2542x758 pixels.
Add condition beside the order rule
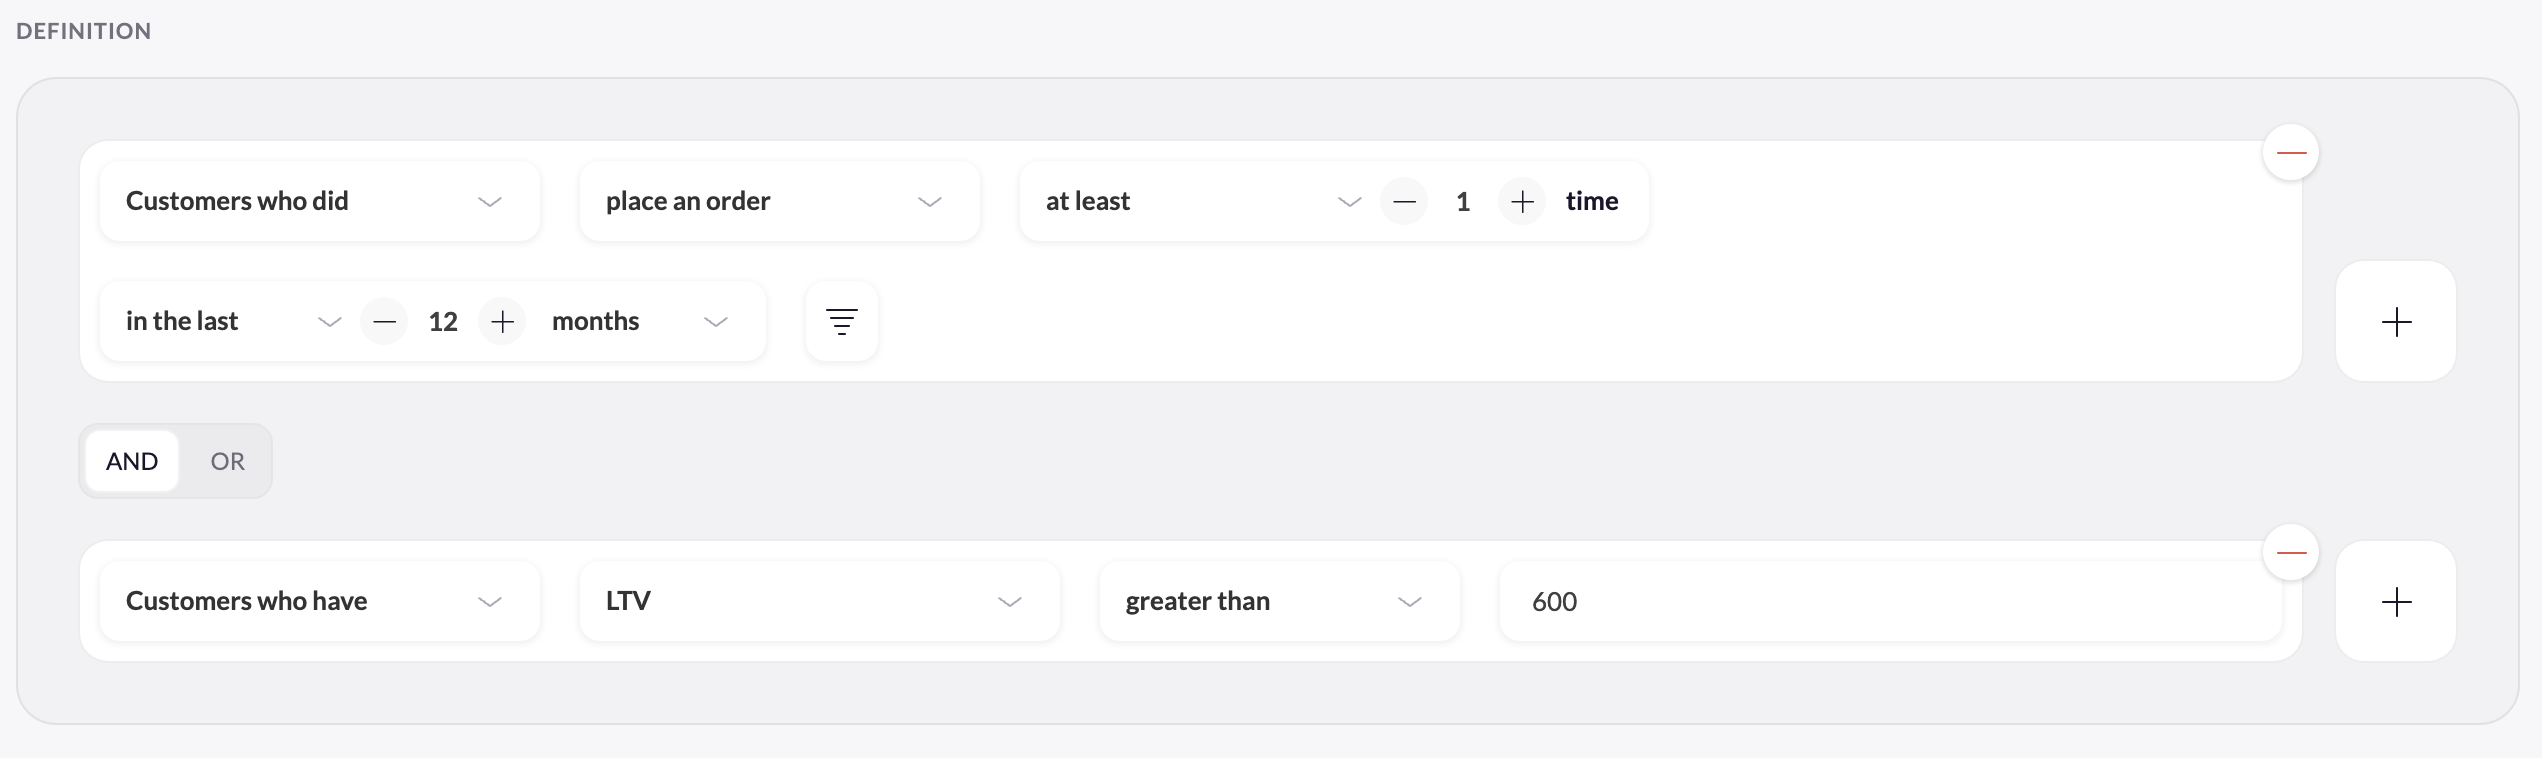tap(2396, 321)
